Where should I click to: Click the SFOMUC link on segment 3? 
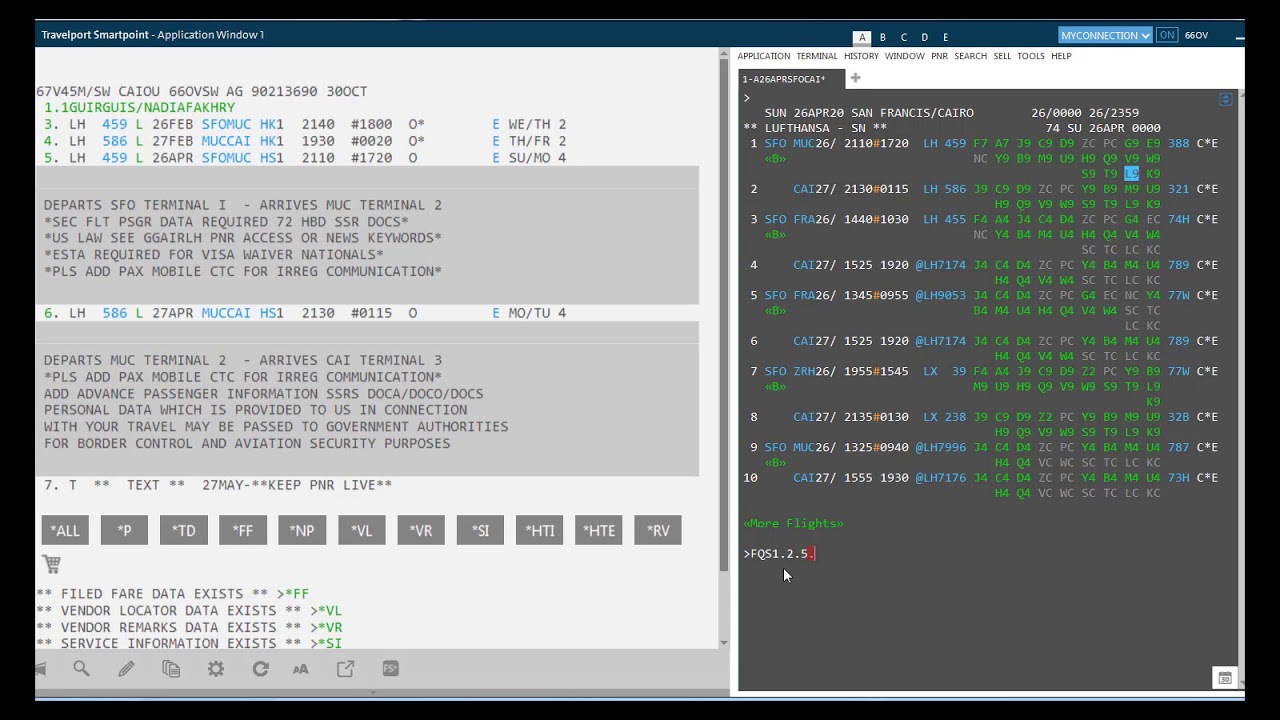click(x=226, y=124)
